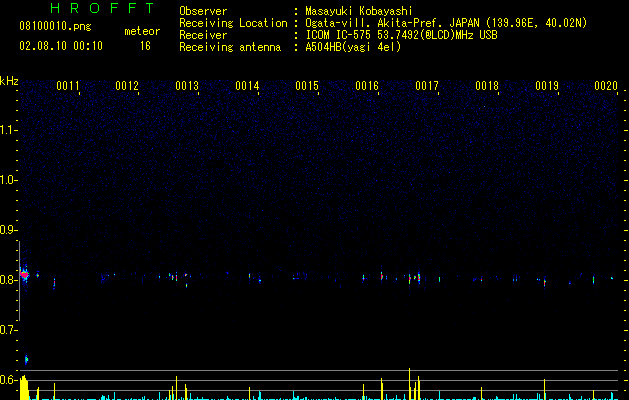
Task: Click the kHz axis unit label
Action: tap(9, 81)
